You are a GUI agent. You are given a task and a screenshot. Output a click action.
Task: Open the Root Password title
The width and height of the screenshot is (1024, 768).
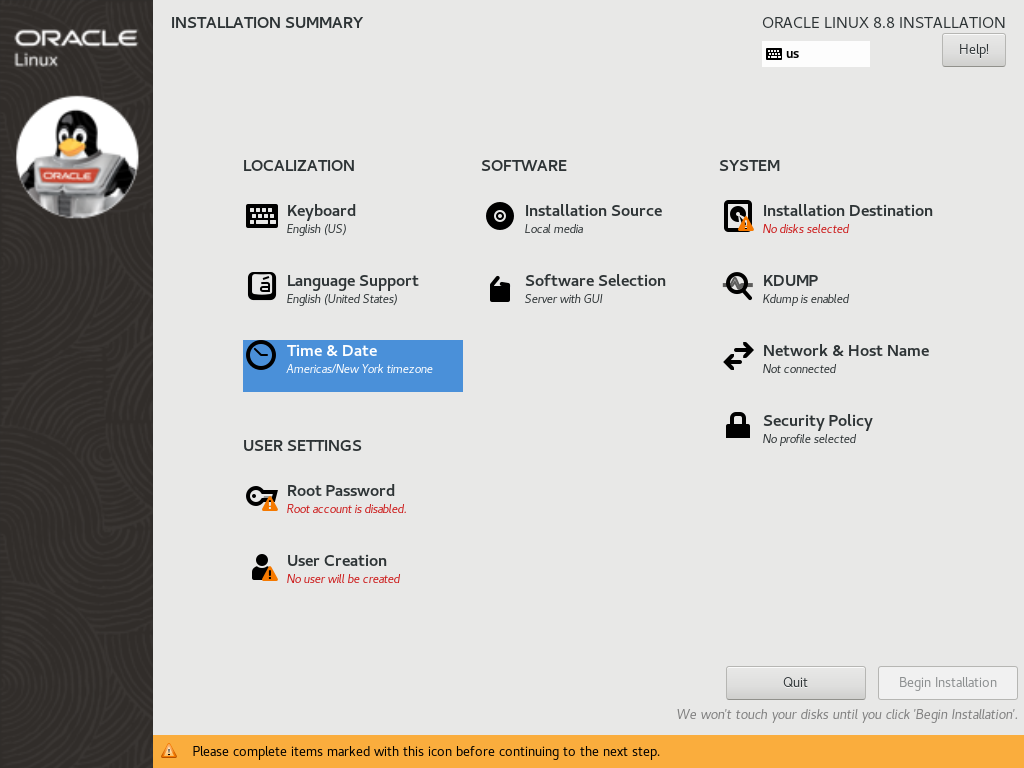pyautogui.click(x=340, y=490)
